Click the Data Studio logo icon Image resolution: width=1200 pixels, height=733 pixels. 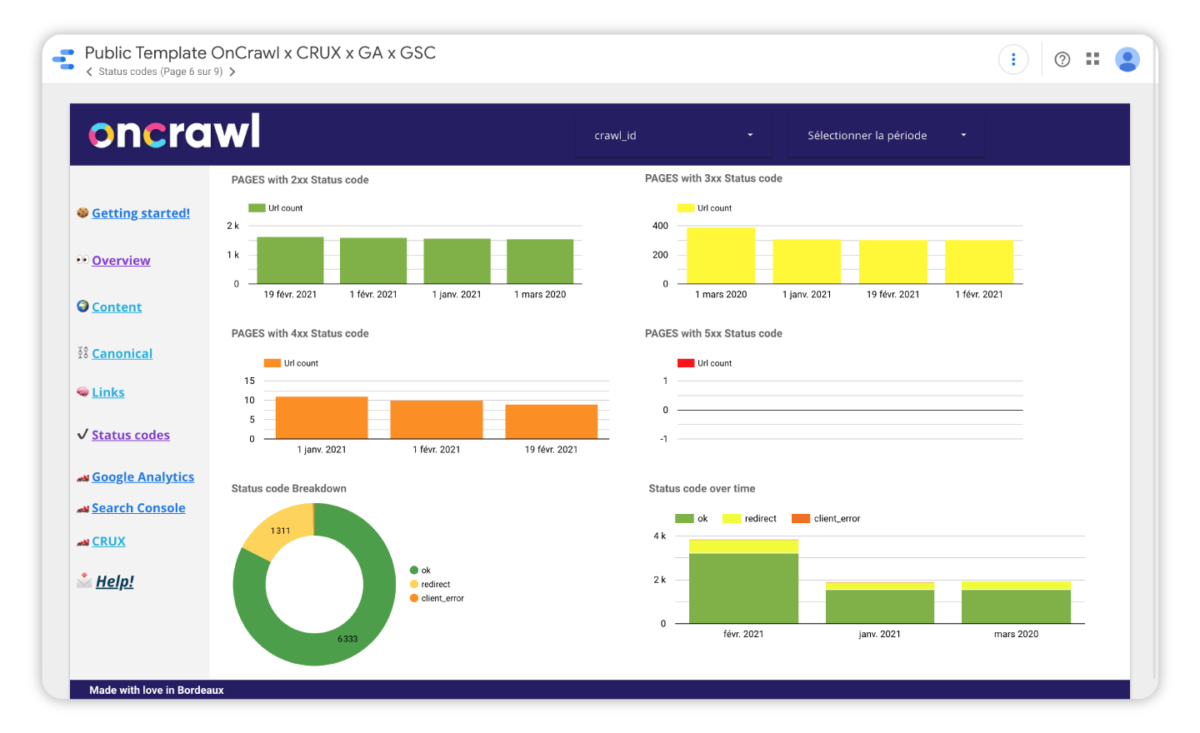pos(63,59)
